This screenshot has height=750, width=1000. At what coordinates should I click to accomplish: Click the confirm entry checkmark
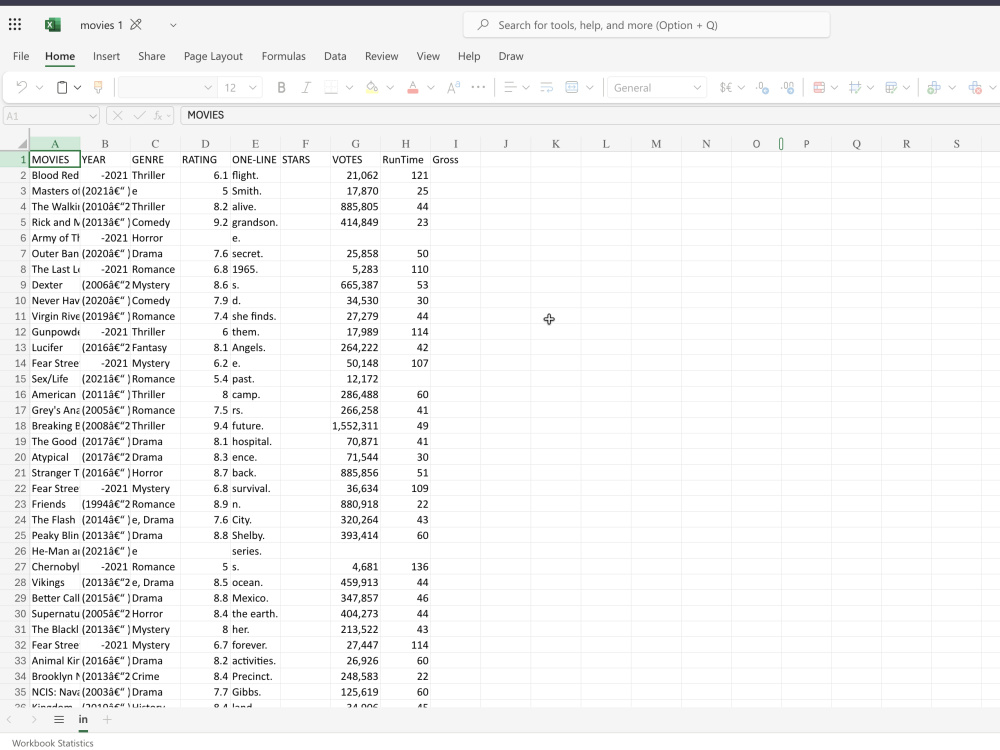point(139,115)
